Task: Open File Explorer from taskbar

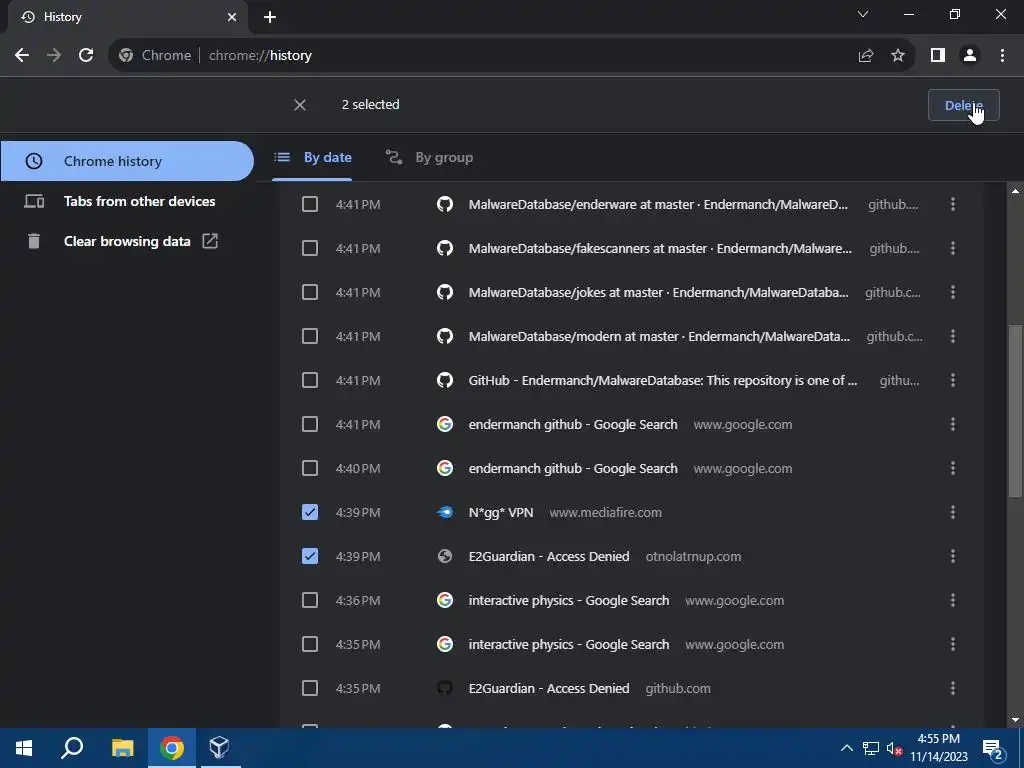Action: click(x=122, y=748)
